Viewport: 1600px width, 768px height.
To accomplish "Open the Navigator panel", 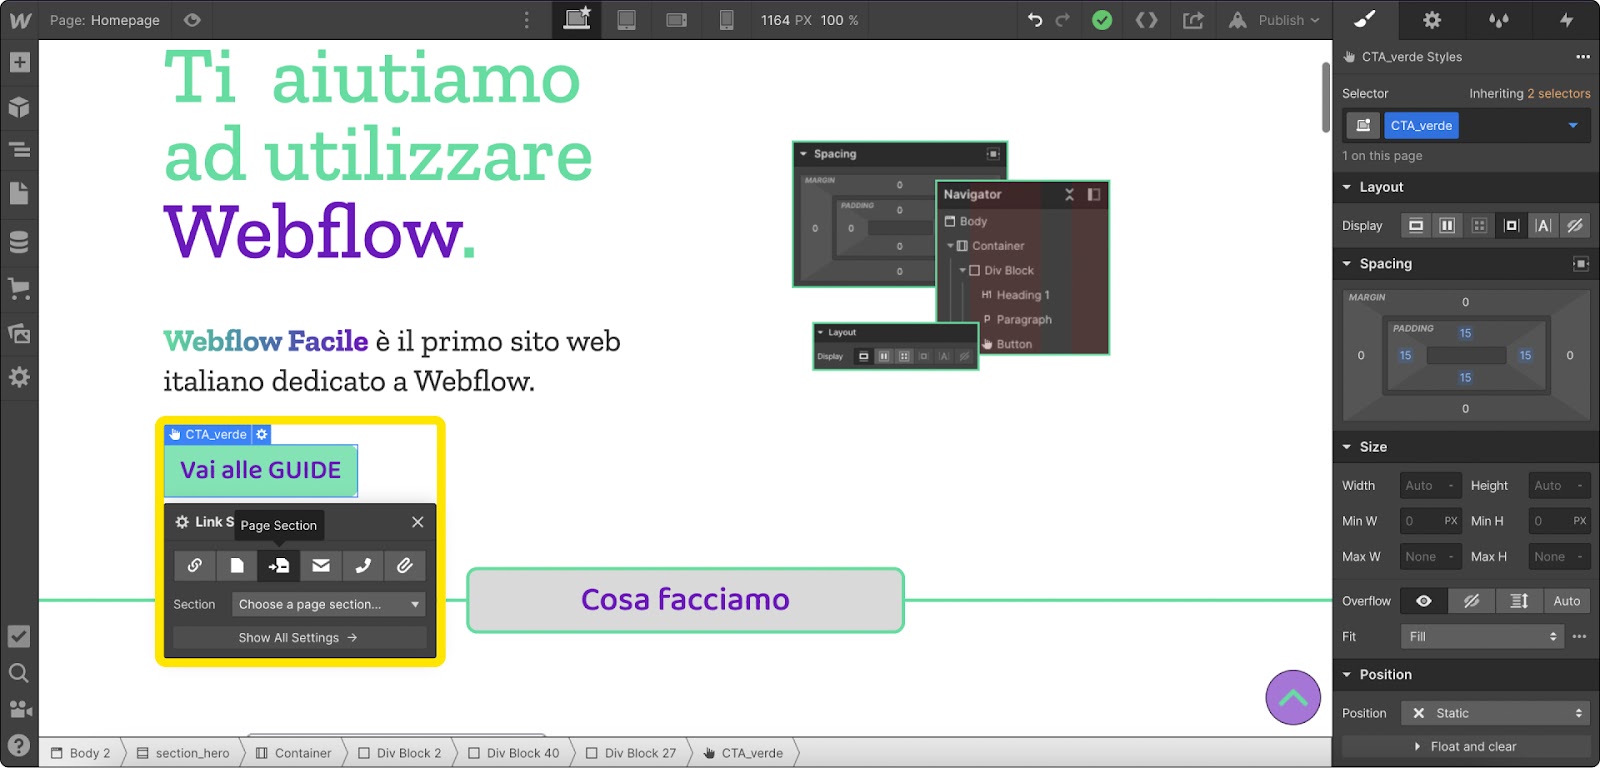I will click(19, 150).
